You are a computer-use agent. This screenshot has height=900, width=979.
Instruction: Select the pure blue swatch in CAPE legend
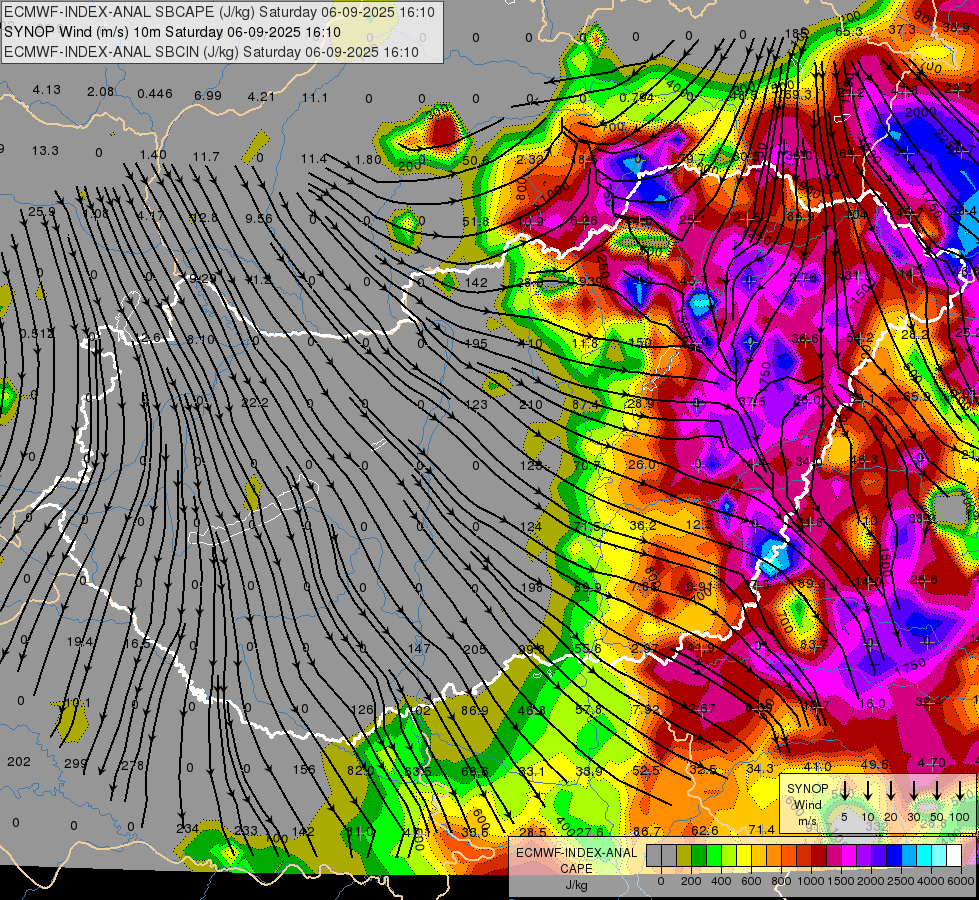(894, 856)
